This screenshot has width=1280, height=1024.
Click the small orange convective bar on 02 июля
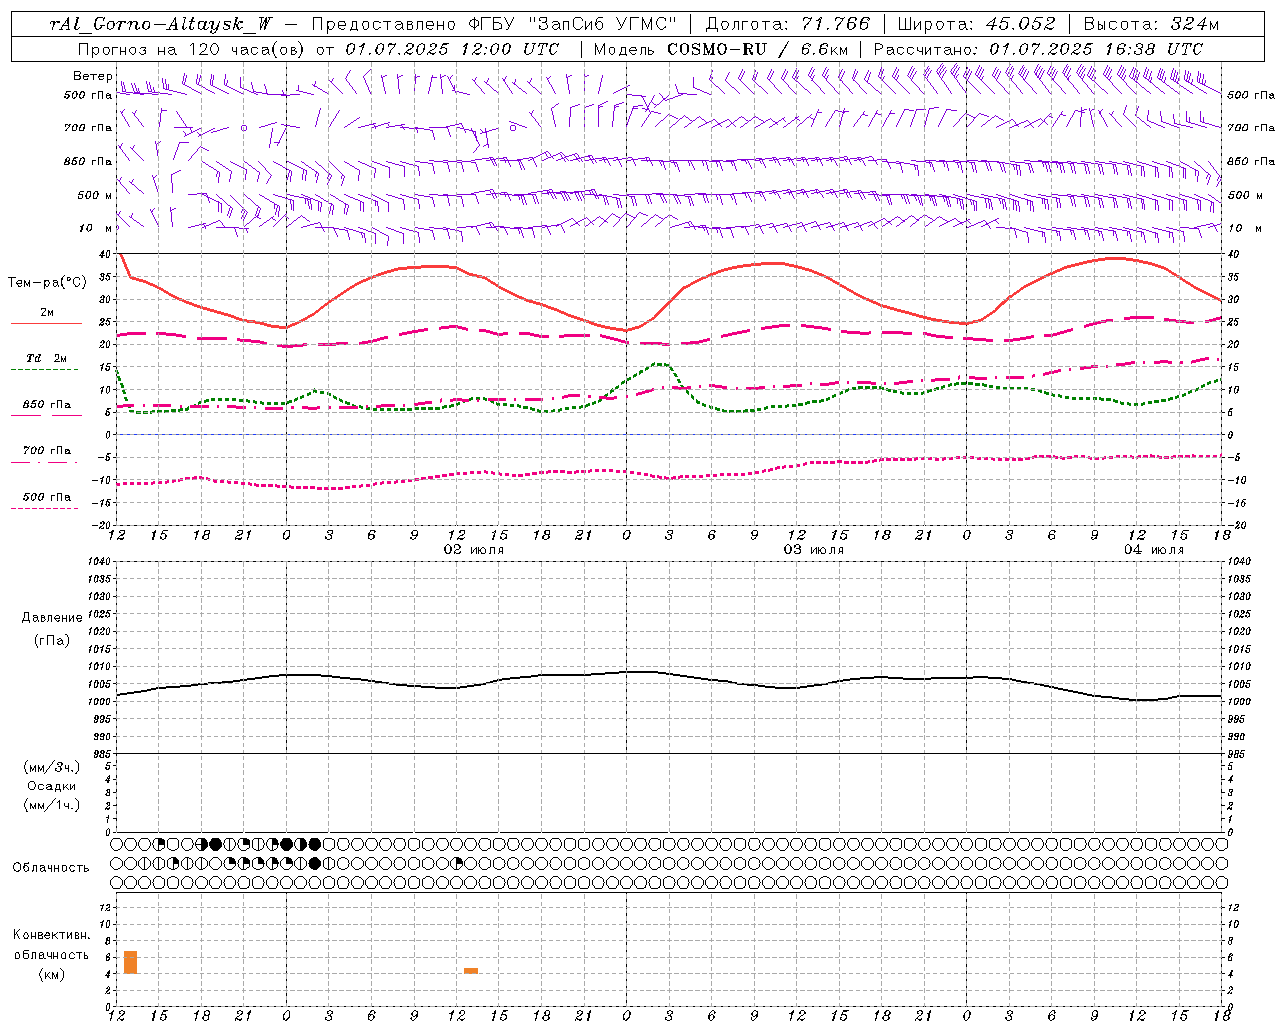tap(471, 971)
